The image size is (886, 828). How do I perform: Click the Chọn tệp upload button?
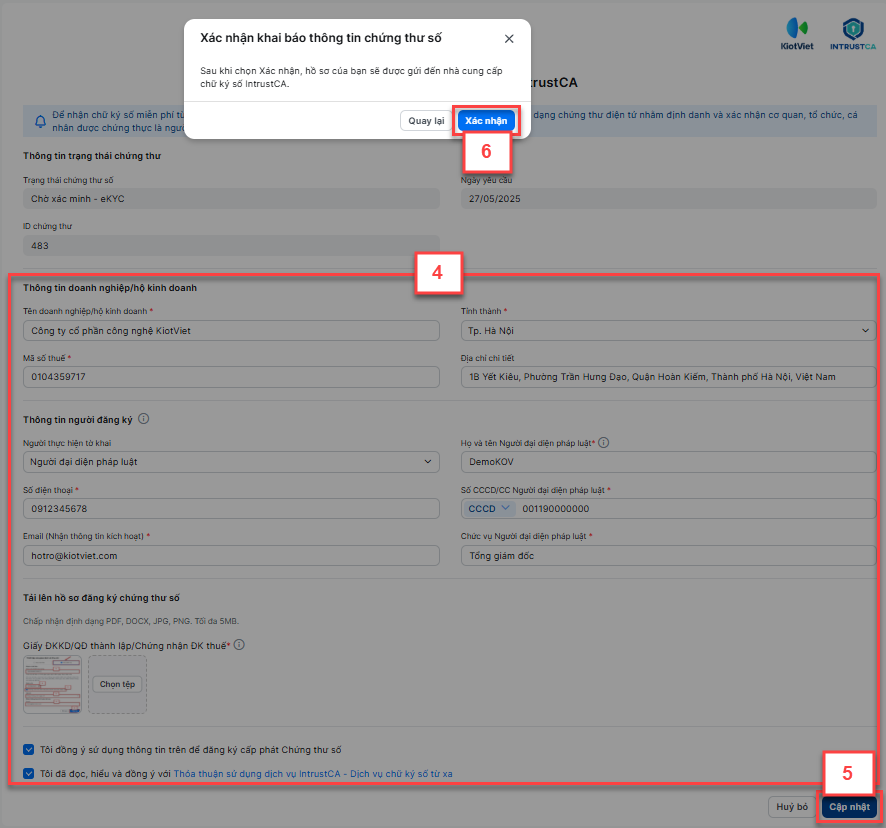pyautogui.click(x=117, y=684)
